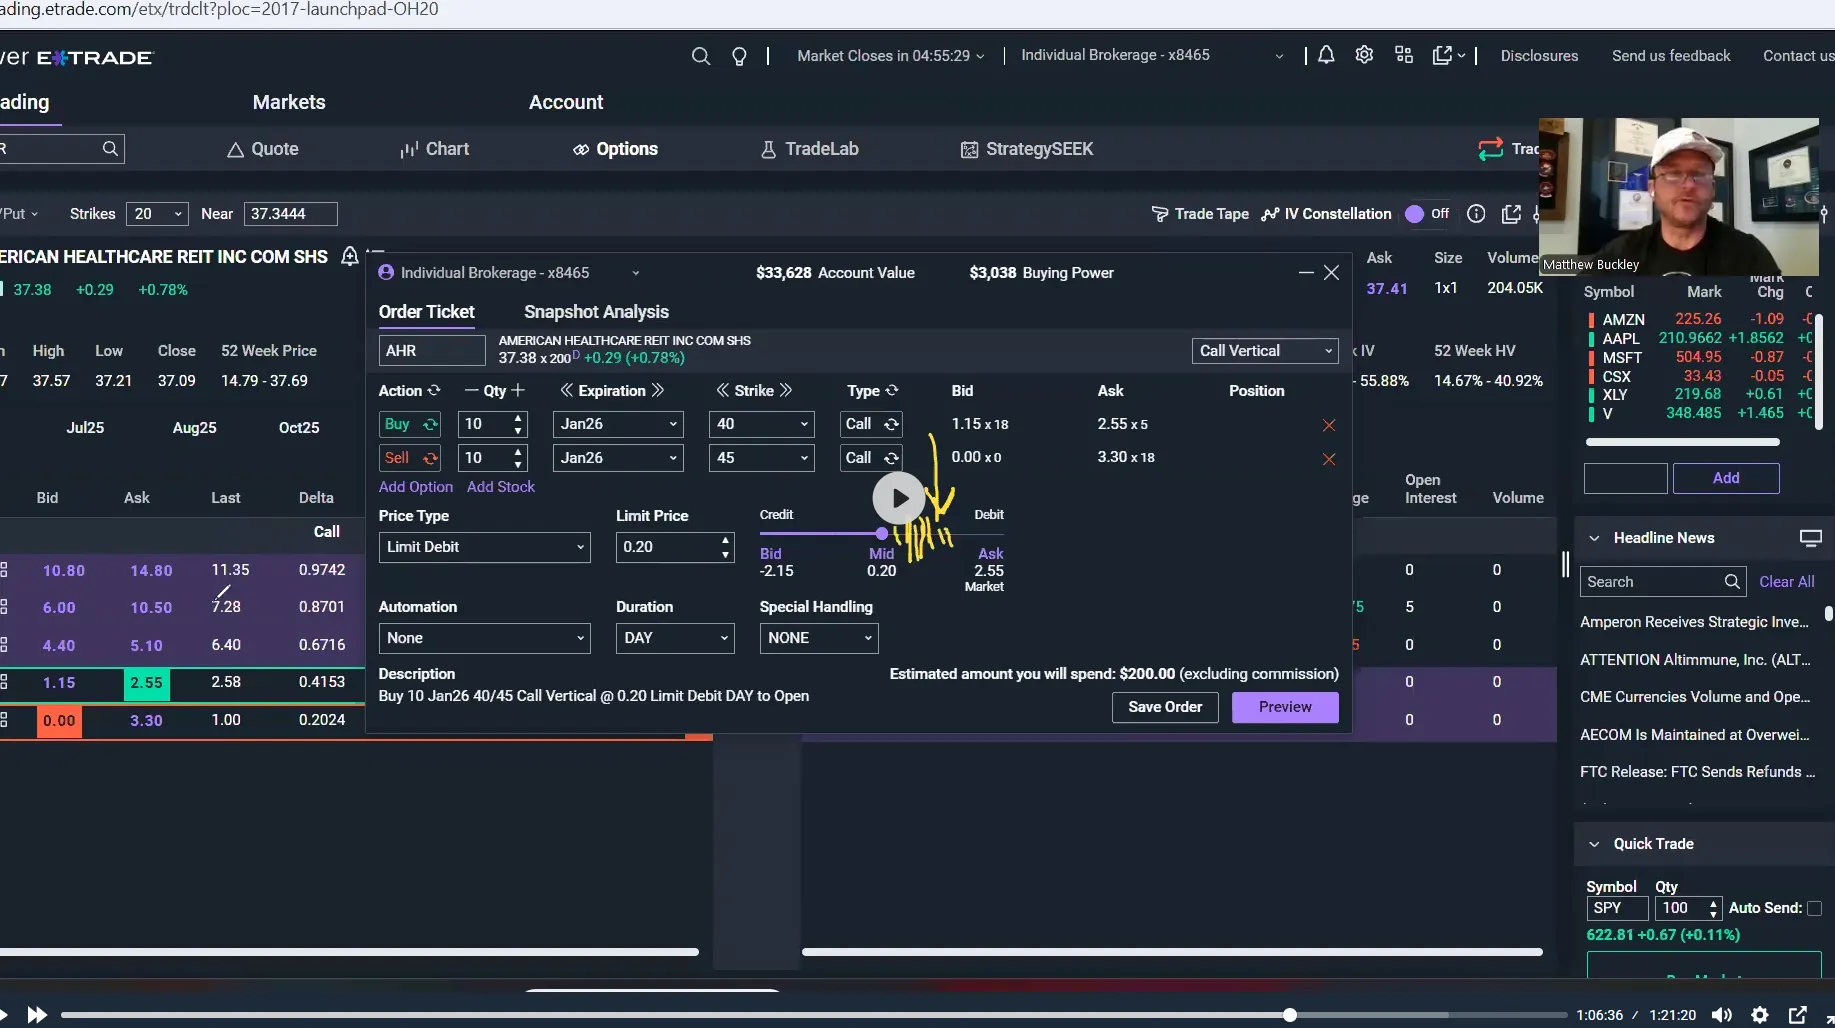Switch to the Account tab
Viewport: 1835px width, 1028px height.
click(566, 102)
